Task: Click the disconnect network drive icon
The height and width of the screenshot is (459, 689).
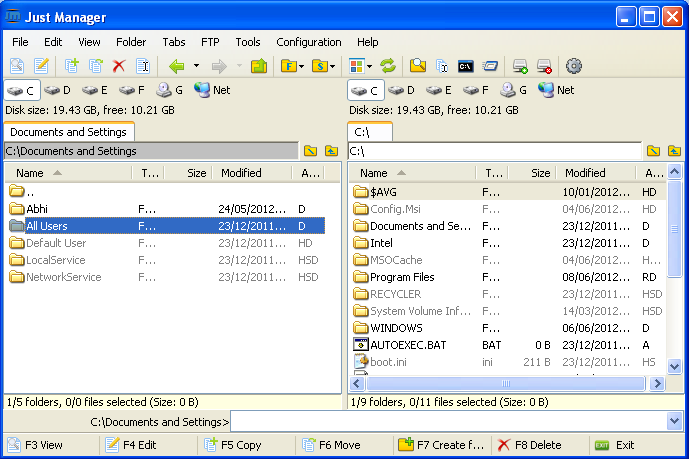Action: 544,66
